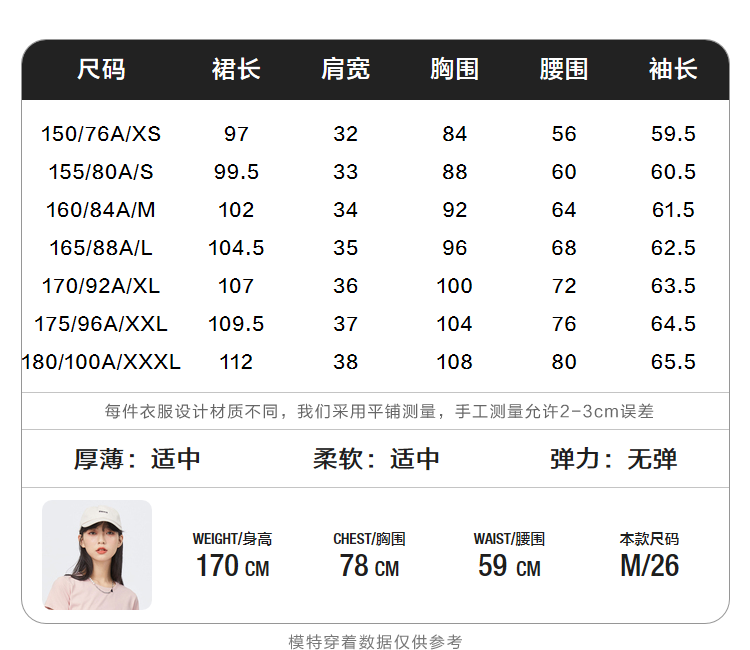Click skirt length value 104.5

236,248
